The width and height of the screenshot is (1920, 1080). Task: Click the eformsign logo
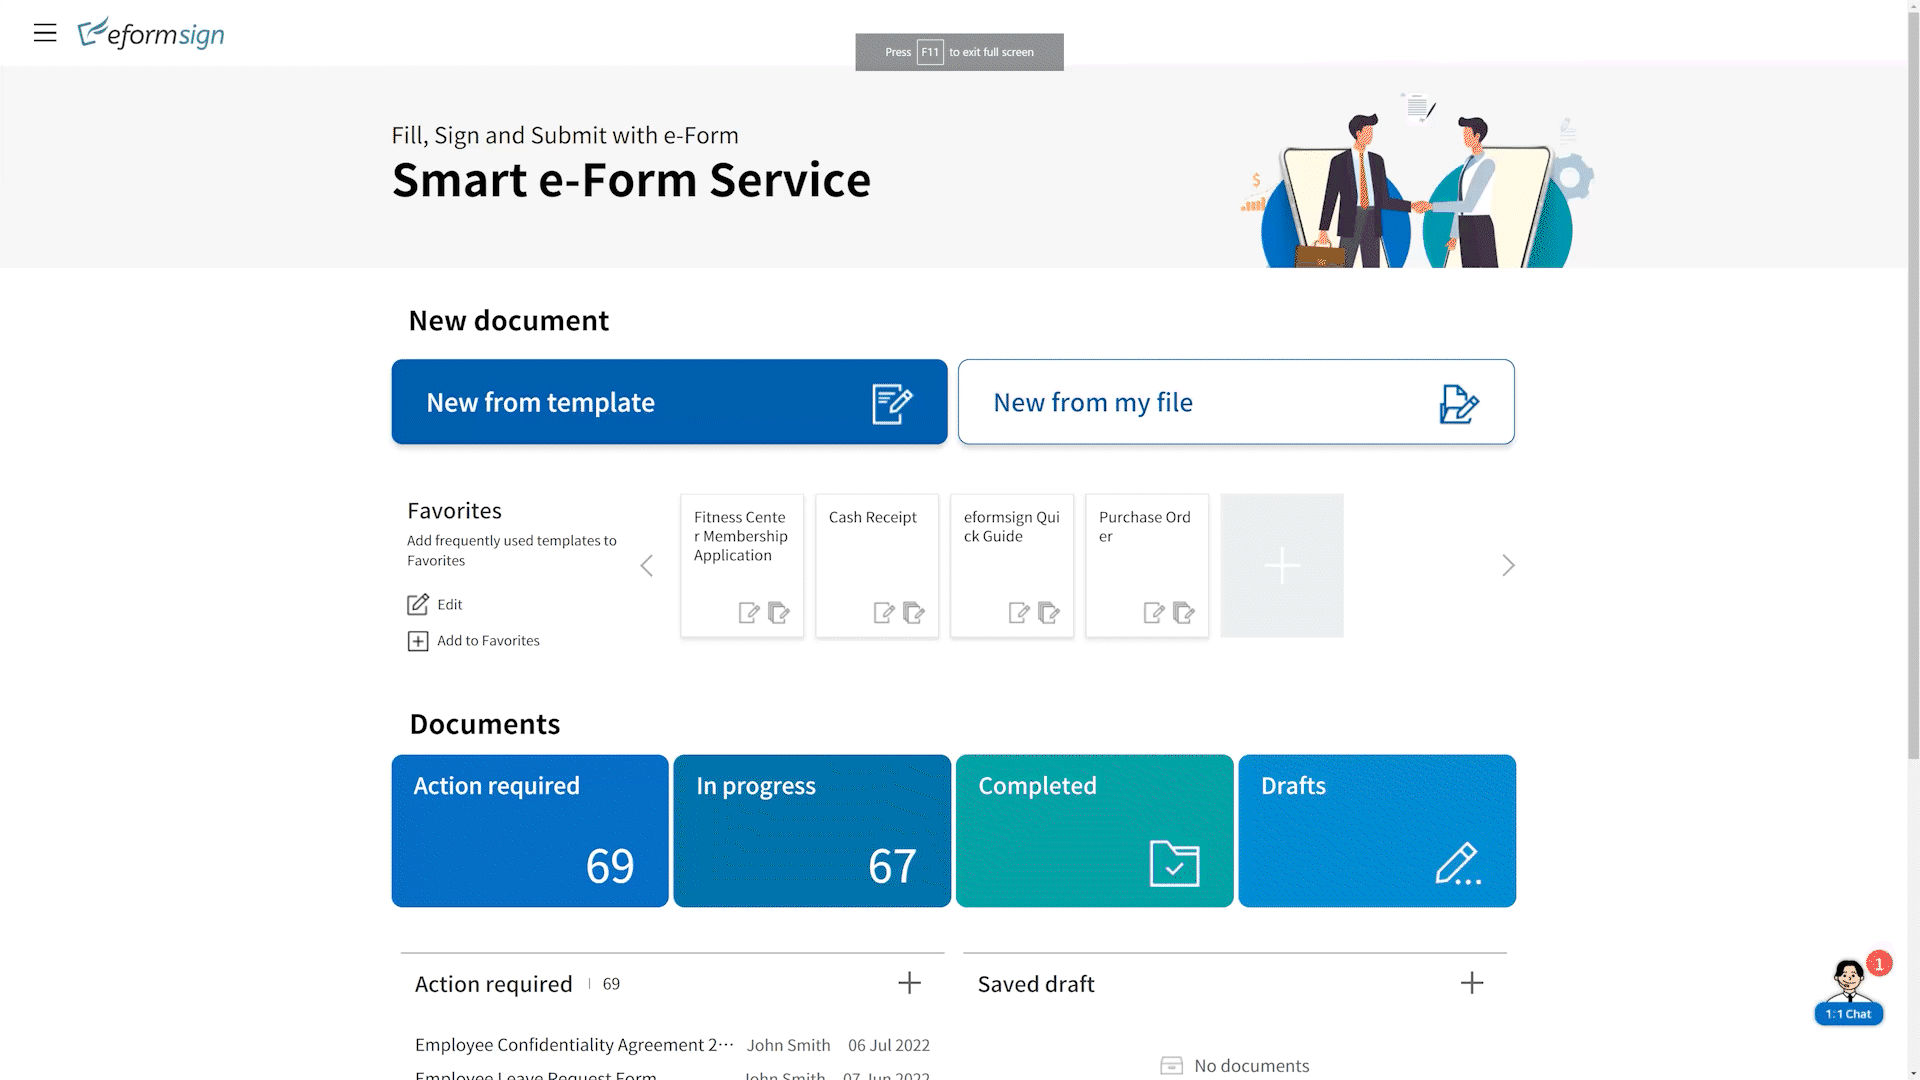pos(151,33)
